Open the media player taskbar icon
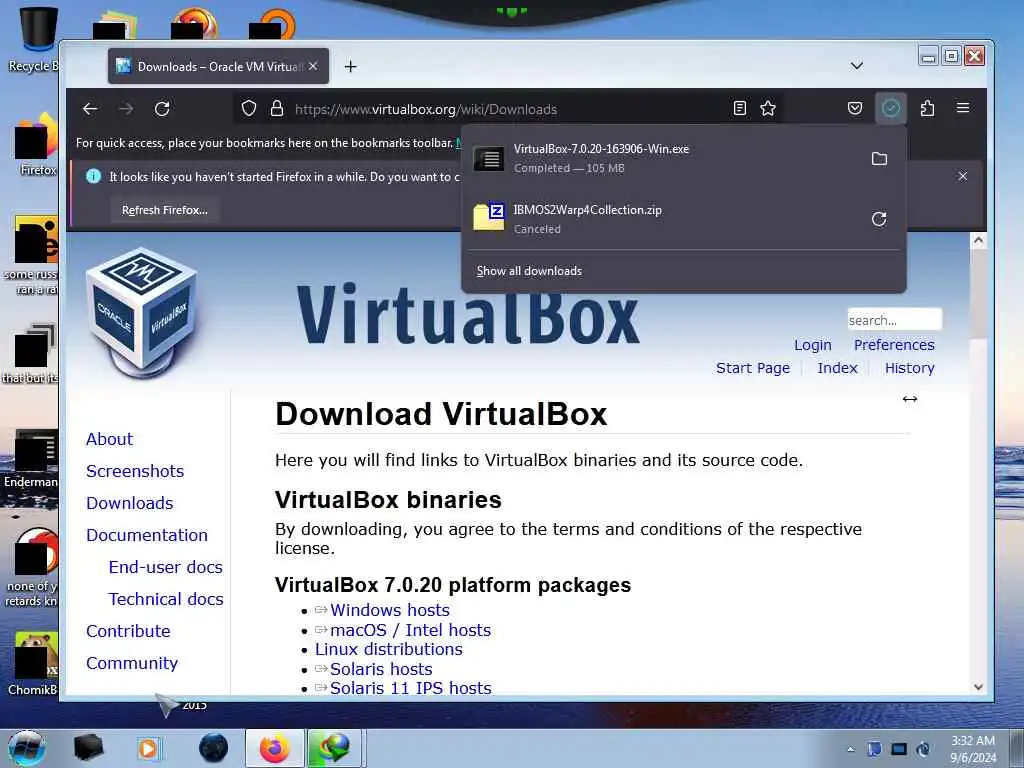 [148, 748]
